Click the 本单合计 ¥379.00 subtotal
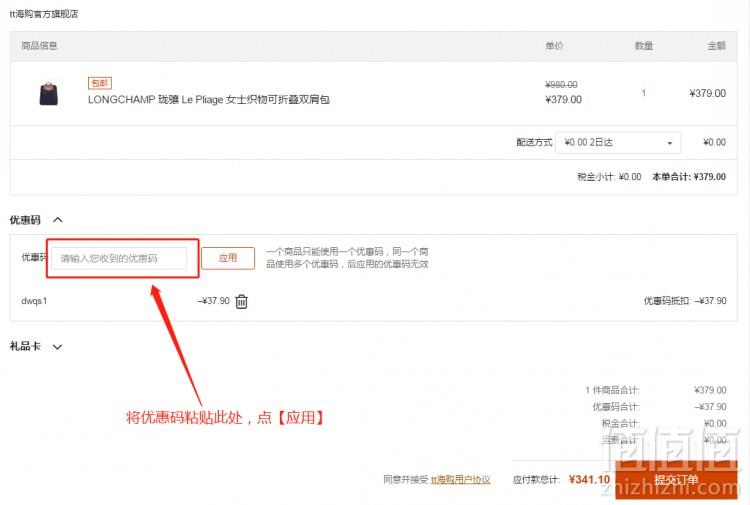This screenshot has height=505, width=750. 689,177
